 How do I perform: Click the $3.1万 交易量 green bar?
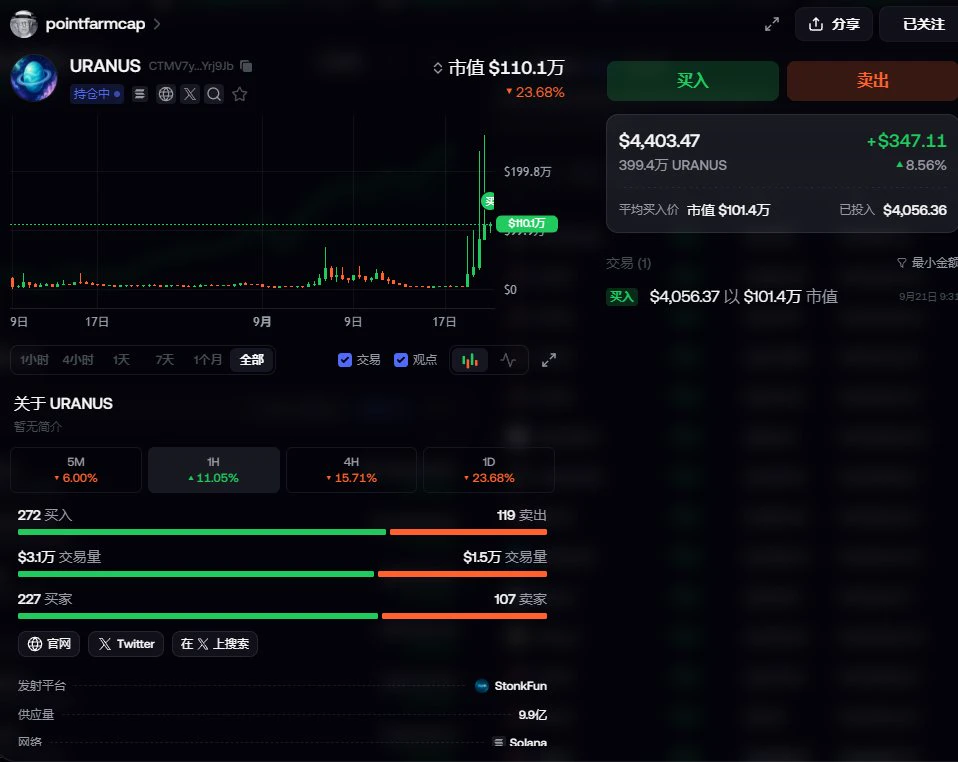196,574
